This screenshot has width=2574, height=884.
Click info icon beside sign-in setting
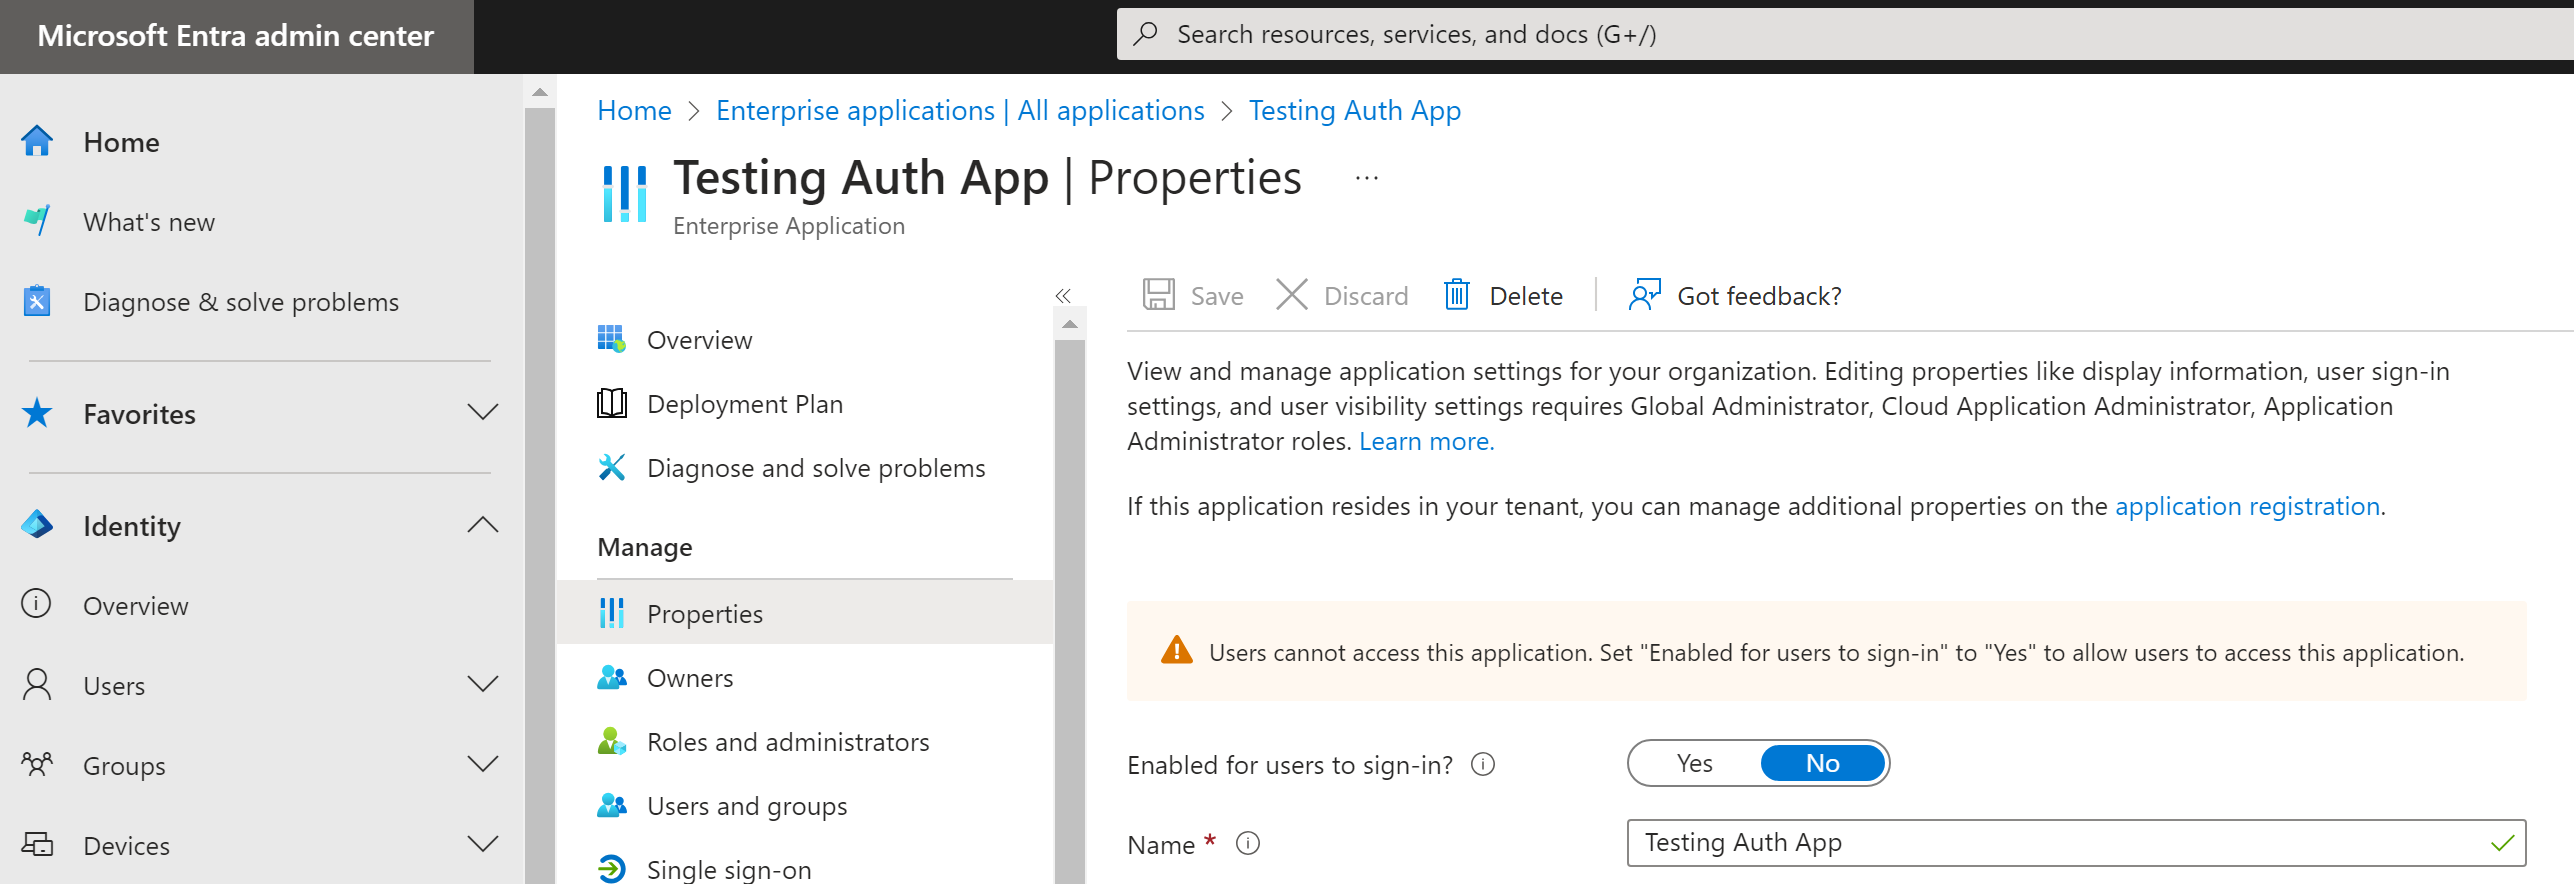1483,765
